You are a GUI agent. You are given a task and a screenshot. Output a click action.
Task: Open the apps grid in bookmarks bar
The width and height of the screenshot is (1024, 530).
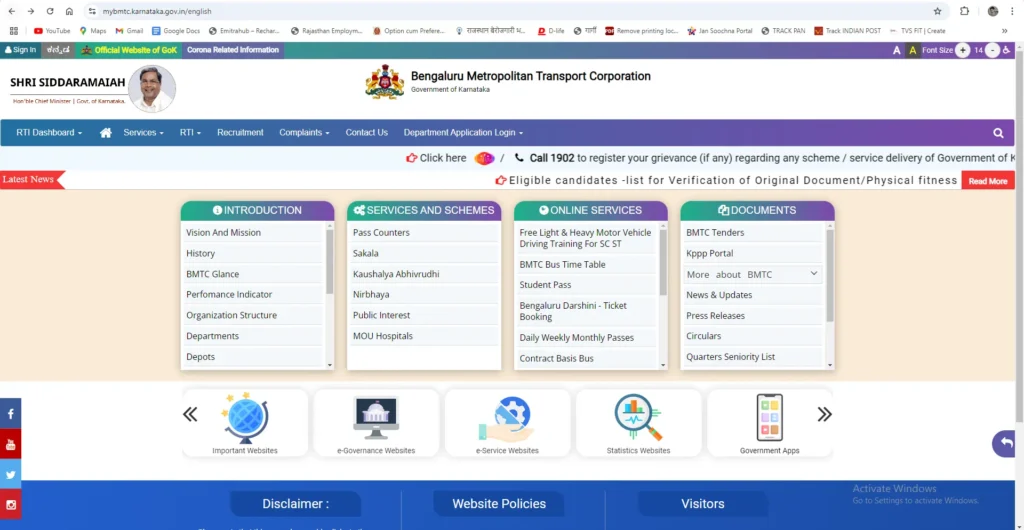(14, 31)
